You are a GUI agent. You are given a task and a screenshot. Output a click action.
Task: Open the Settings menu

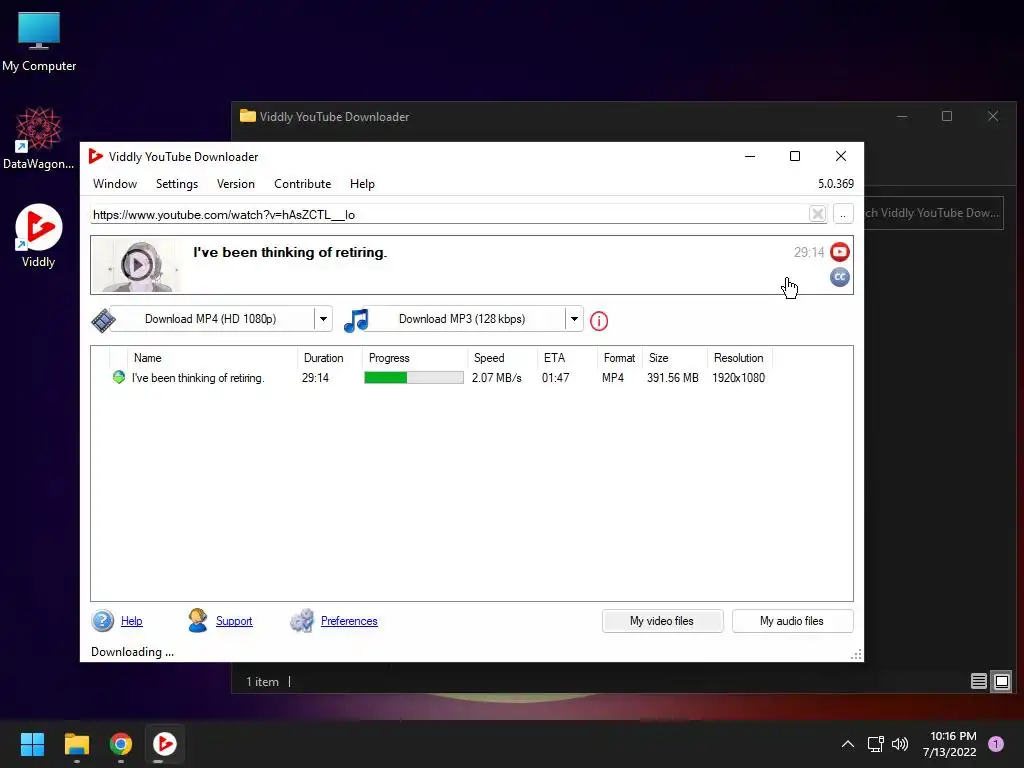click(x=176, y=184)
